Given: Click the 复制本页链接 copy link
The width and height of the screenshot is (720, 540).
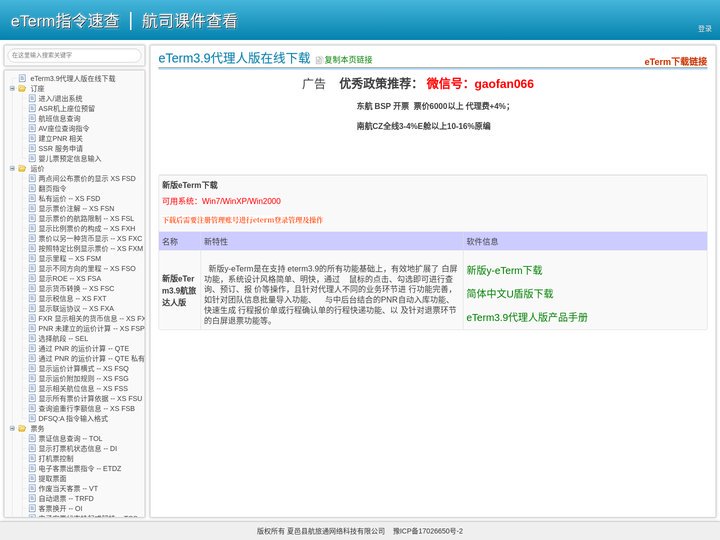Looking at the screenshot, I should (348, 60).
